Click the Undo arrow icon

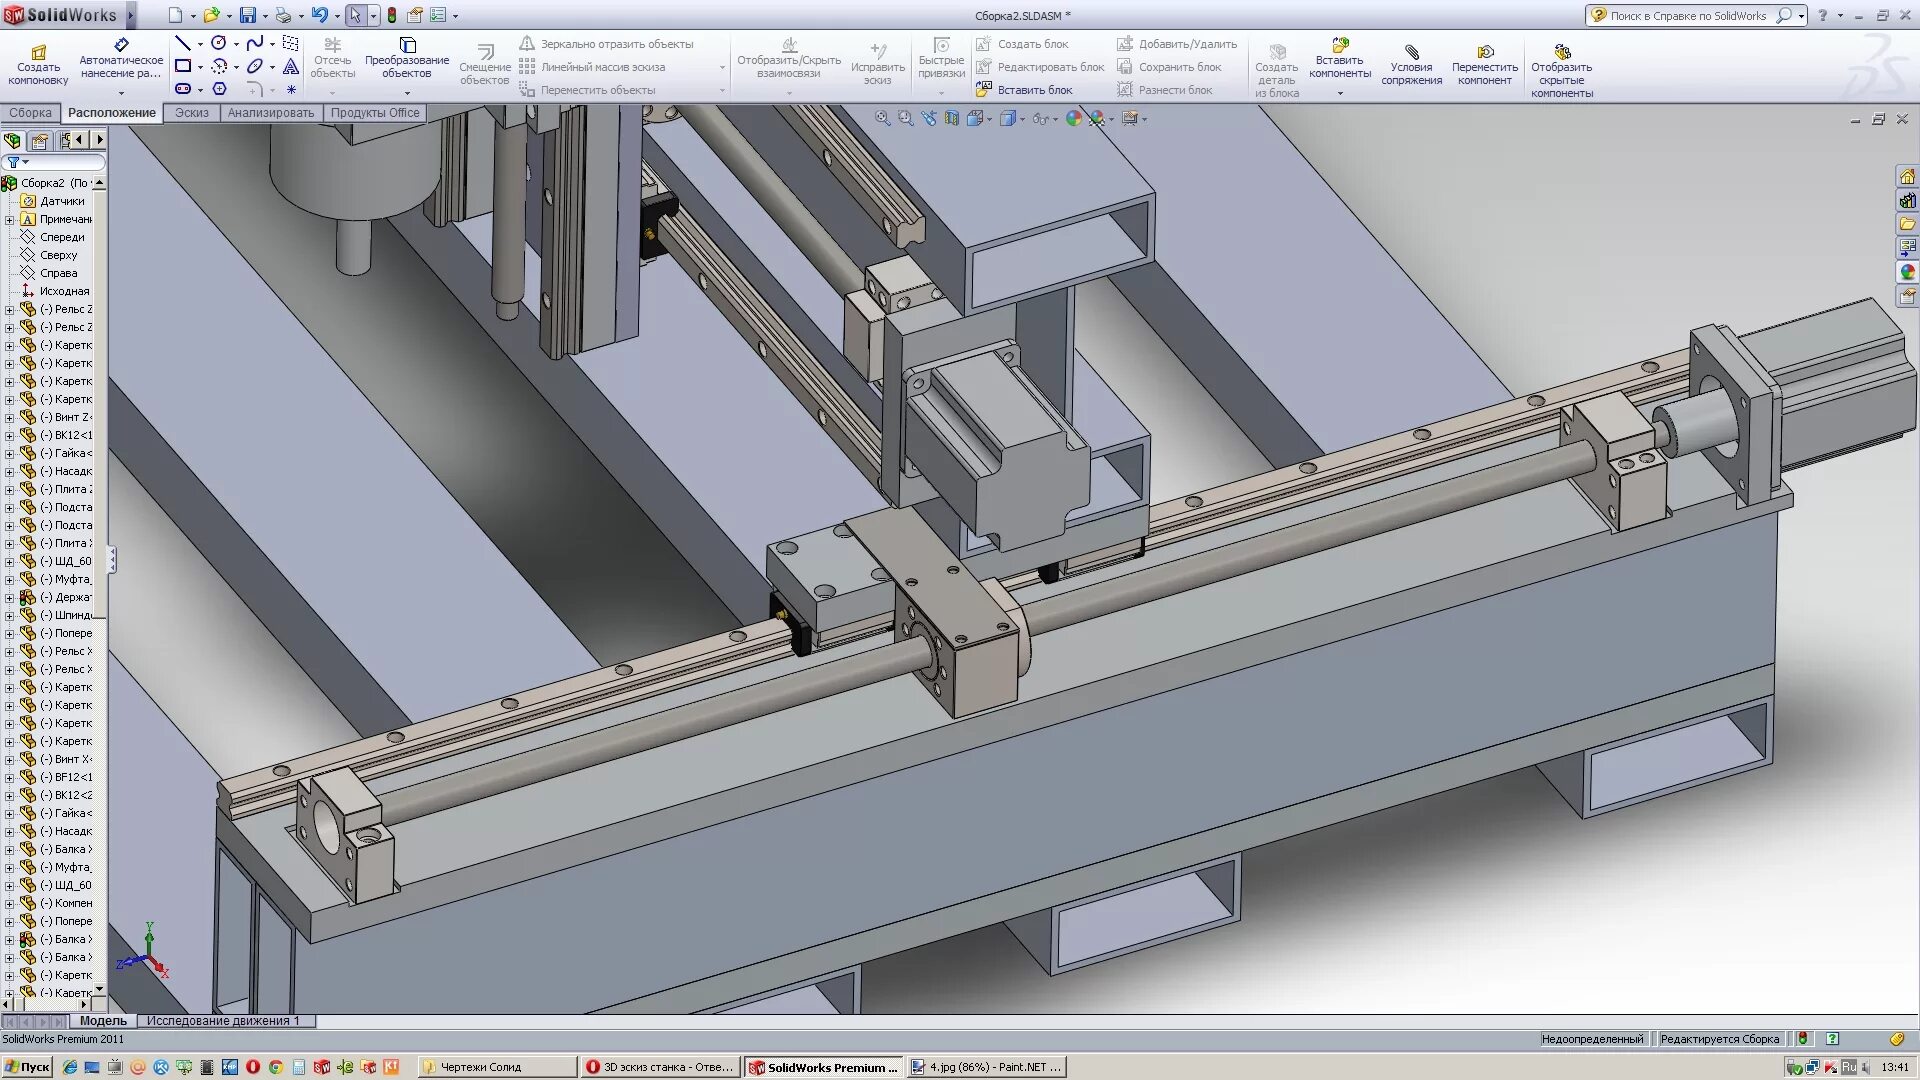[x=318, y=15]
